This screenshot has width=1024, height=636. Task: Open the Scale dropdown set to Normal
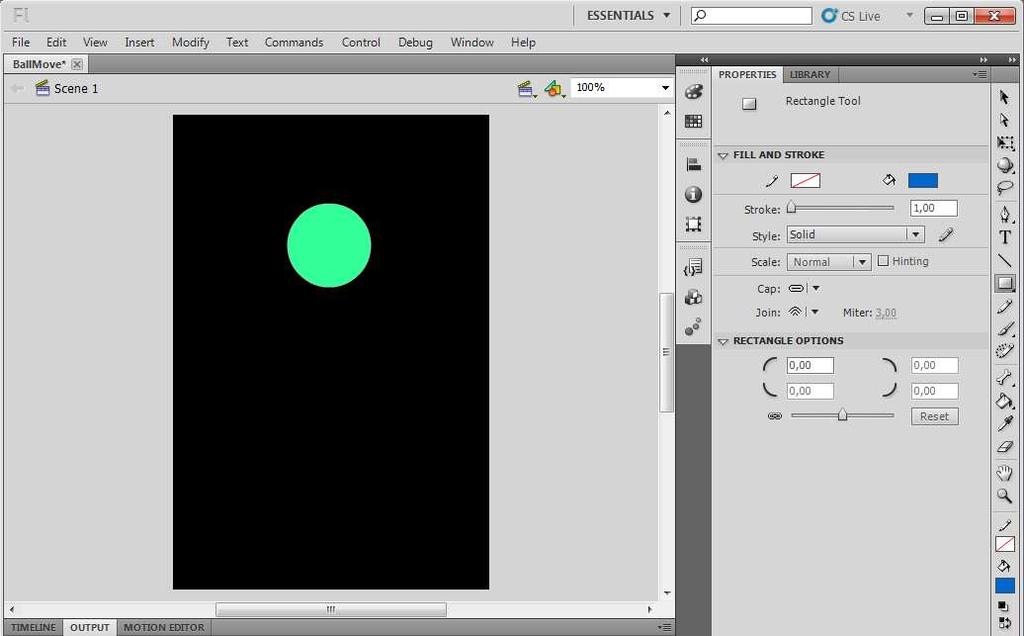[829, 262]
